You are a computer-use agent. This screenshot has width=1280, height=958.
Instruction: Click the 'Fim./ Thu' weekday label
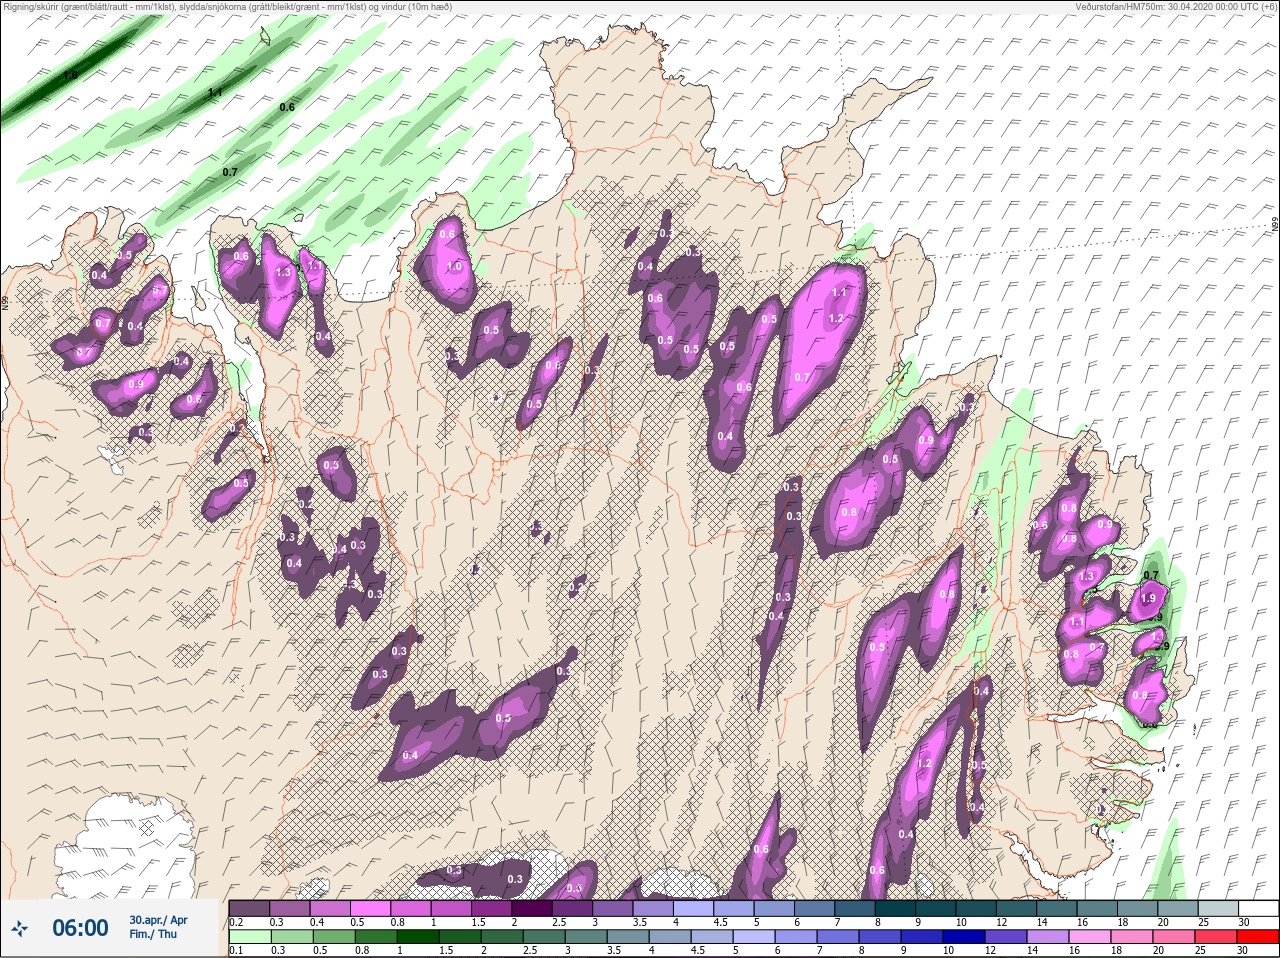153,934
